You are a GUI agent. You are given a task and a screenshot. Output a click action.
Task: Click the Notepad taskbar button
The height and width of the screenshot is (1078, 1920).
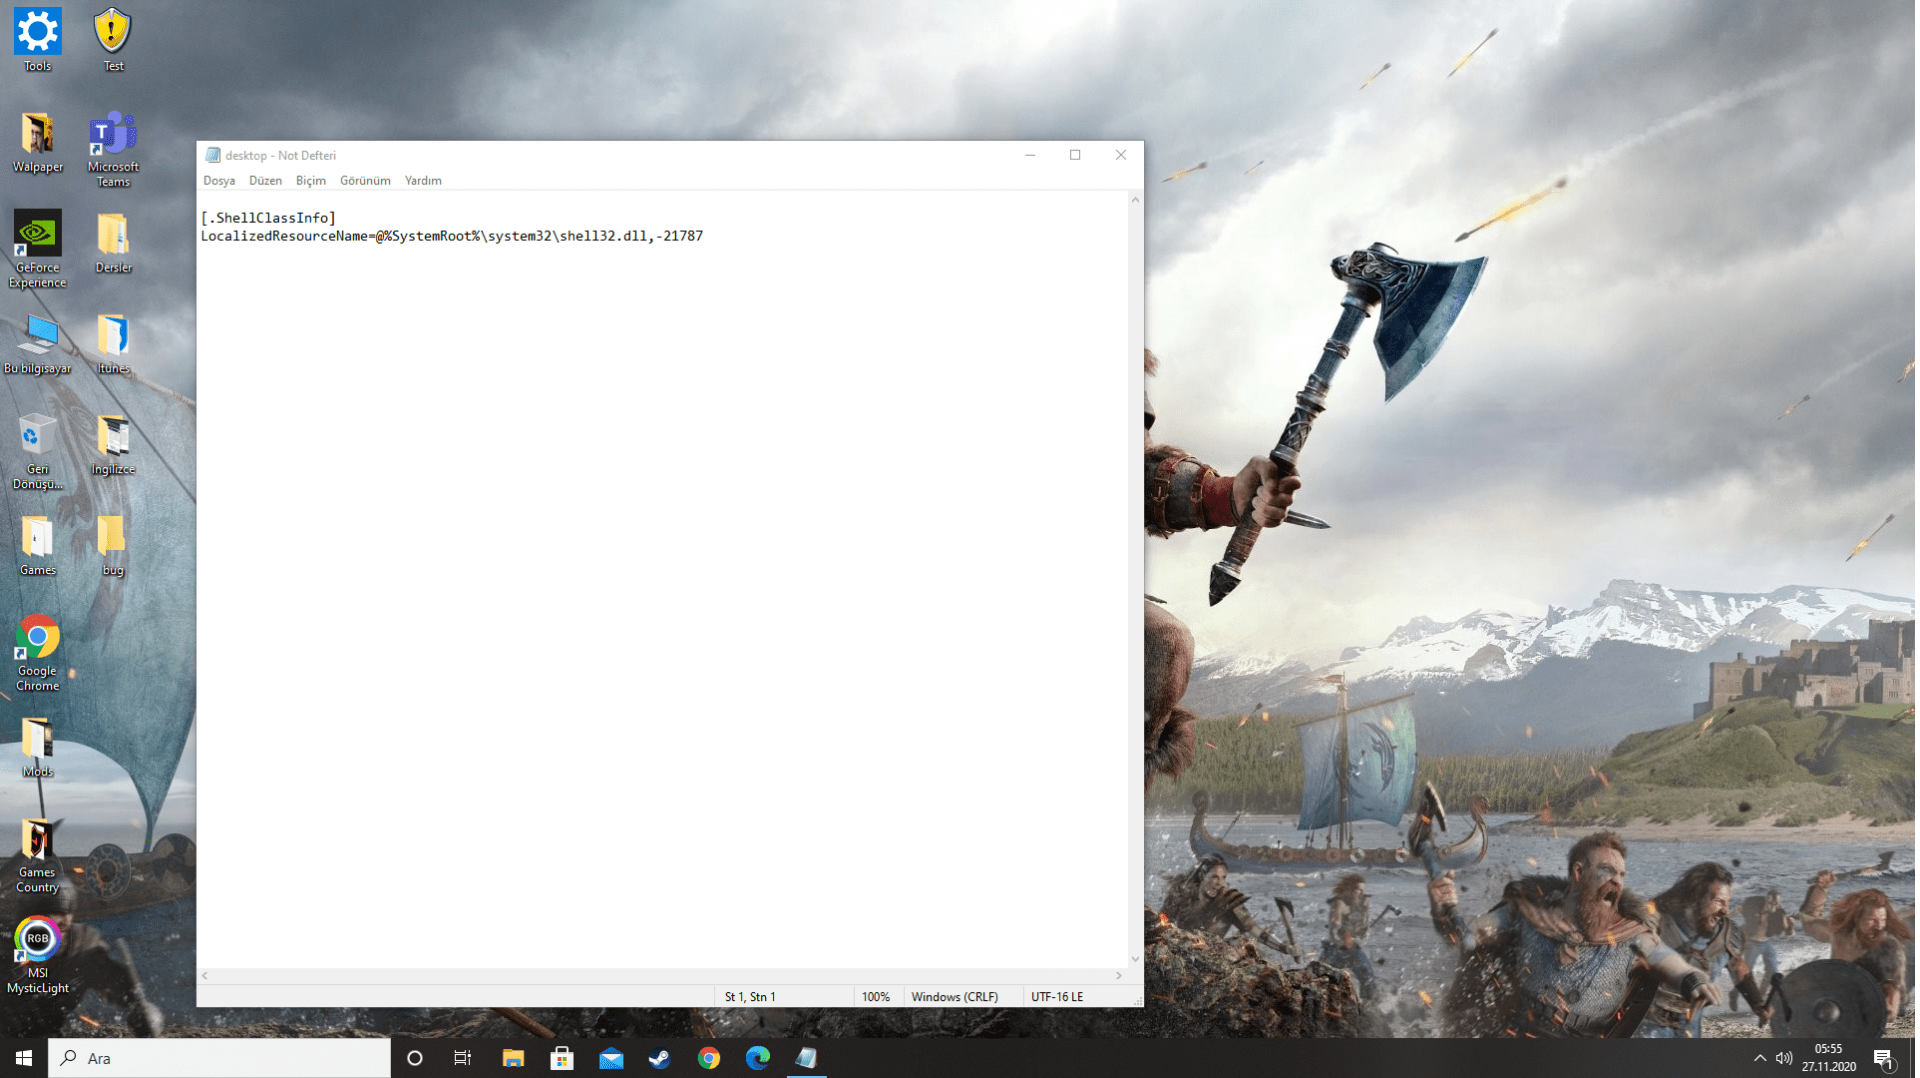(806, 1058)
